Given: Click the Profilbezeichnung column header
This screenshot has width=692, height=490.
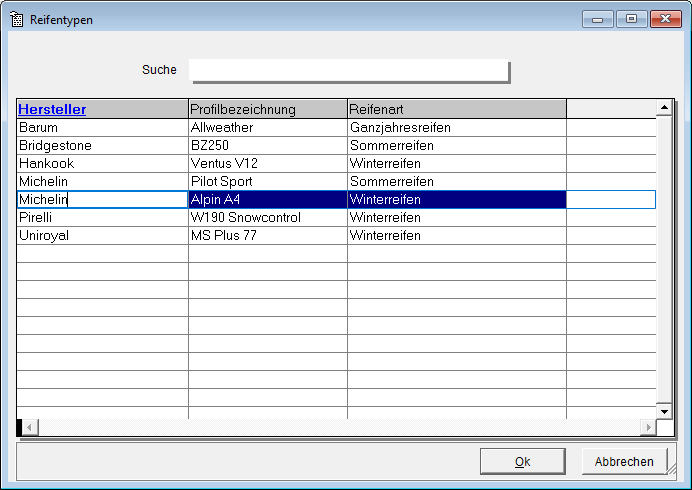Looking at the screenshot, I should click(268, 109).
